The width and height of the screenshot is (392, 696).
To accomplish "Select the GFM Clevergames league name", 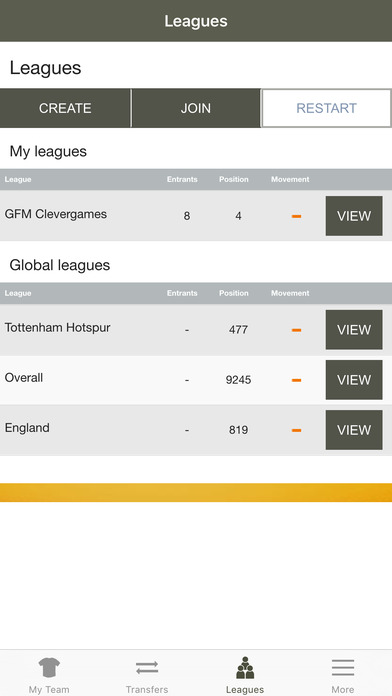I will [x=56, y=214].
